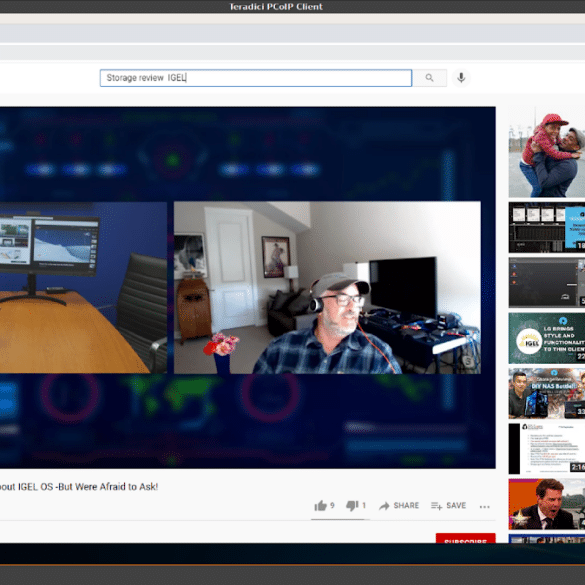The image size is (585, 585).
Task: Click the YouTube search magnifier button
Action: (429, 78)
